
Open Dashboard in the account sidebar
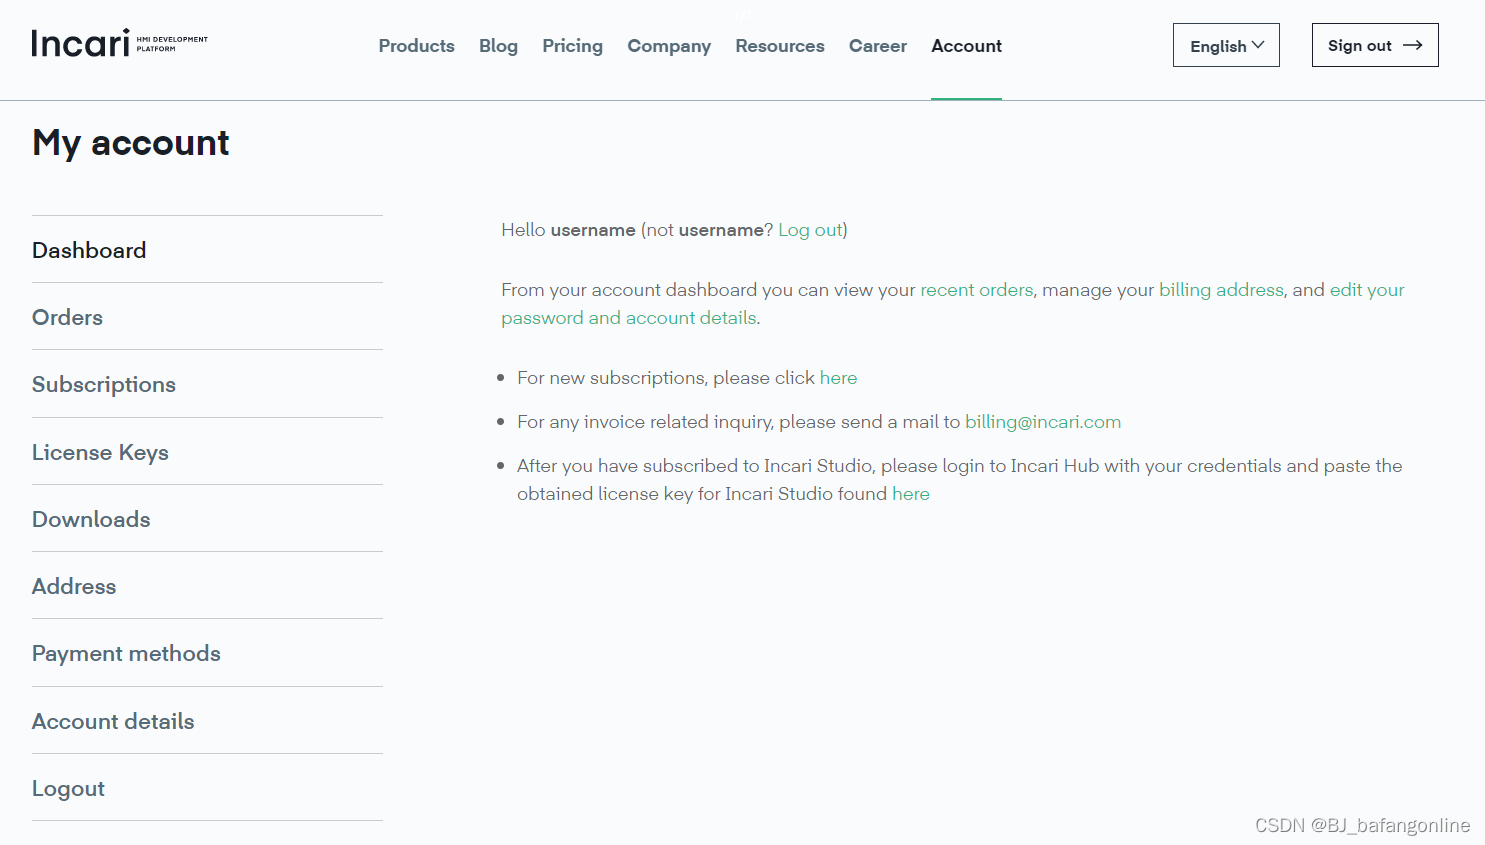coord(207,250)
